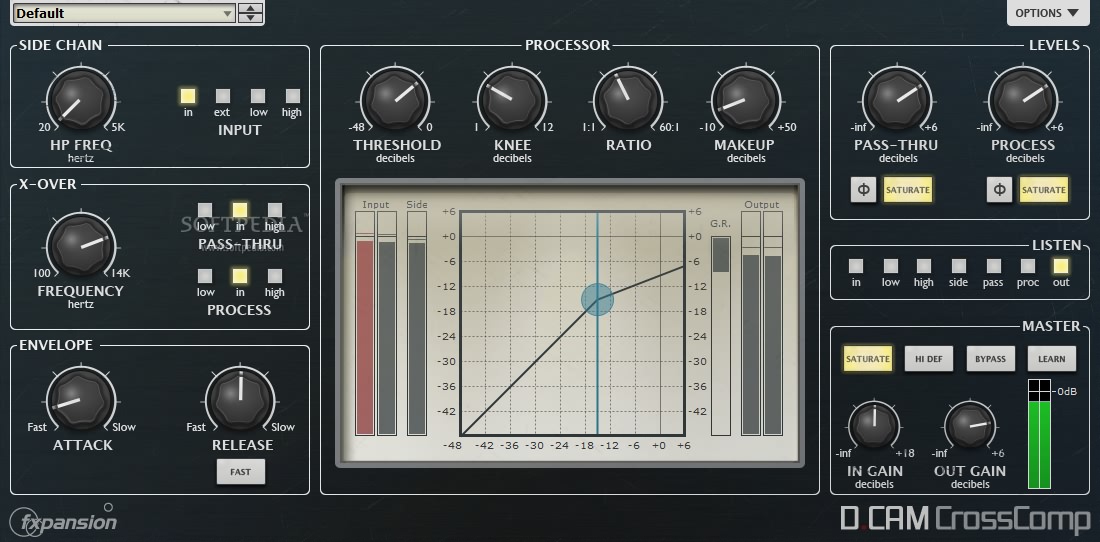Viewport: 1100px width, 542px height.
Task: Click the G.R. gain reduction meter
Action: pyautogui.click(x=720, y=335)
